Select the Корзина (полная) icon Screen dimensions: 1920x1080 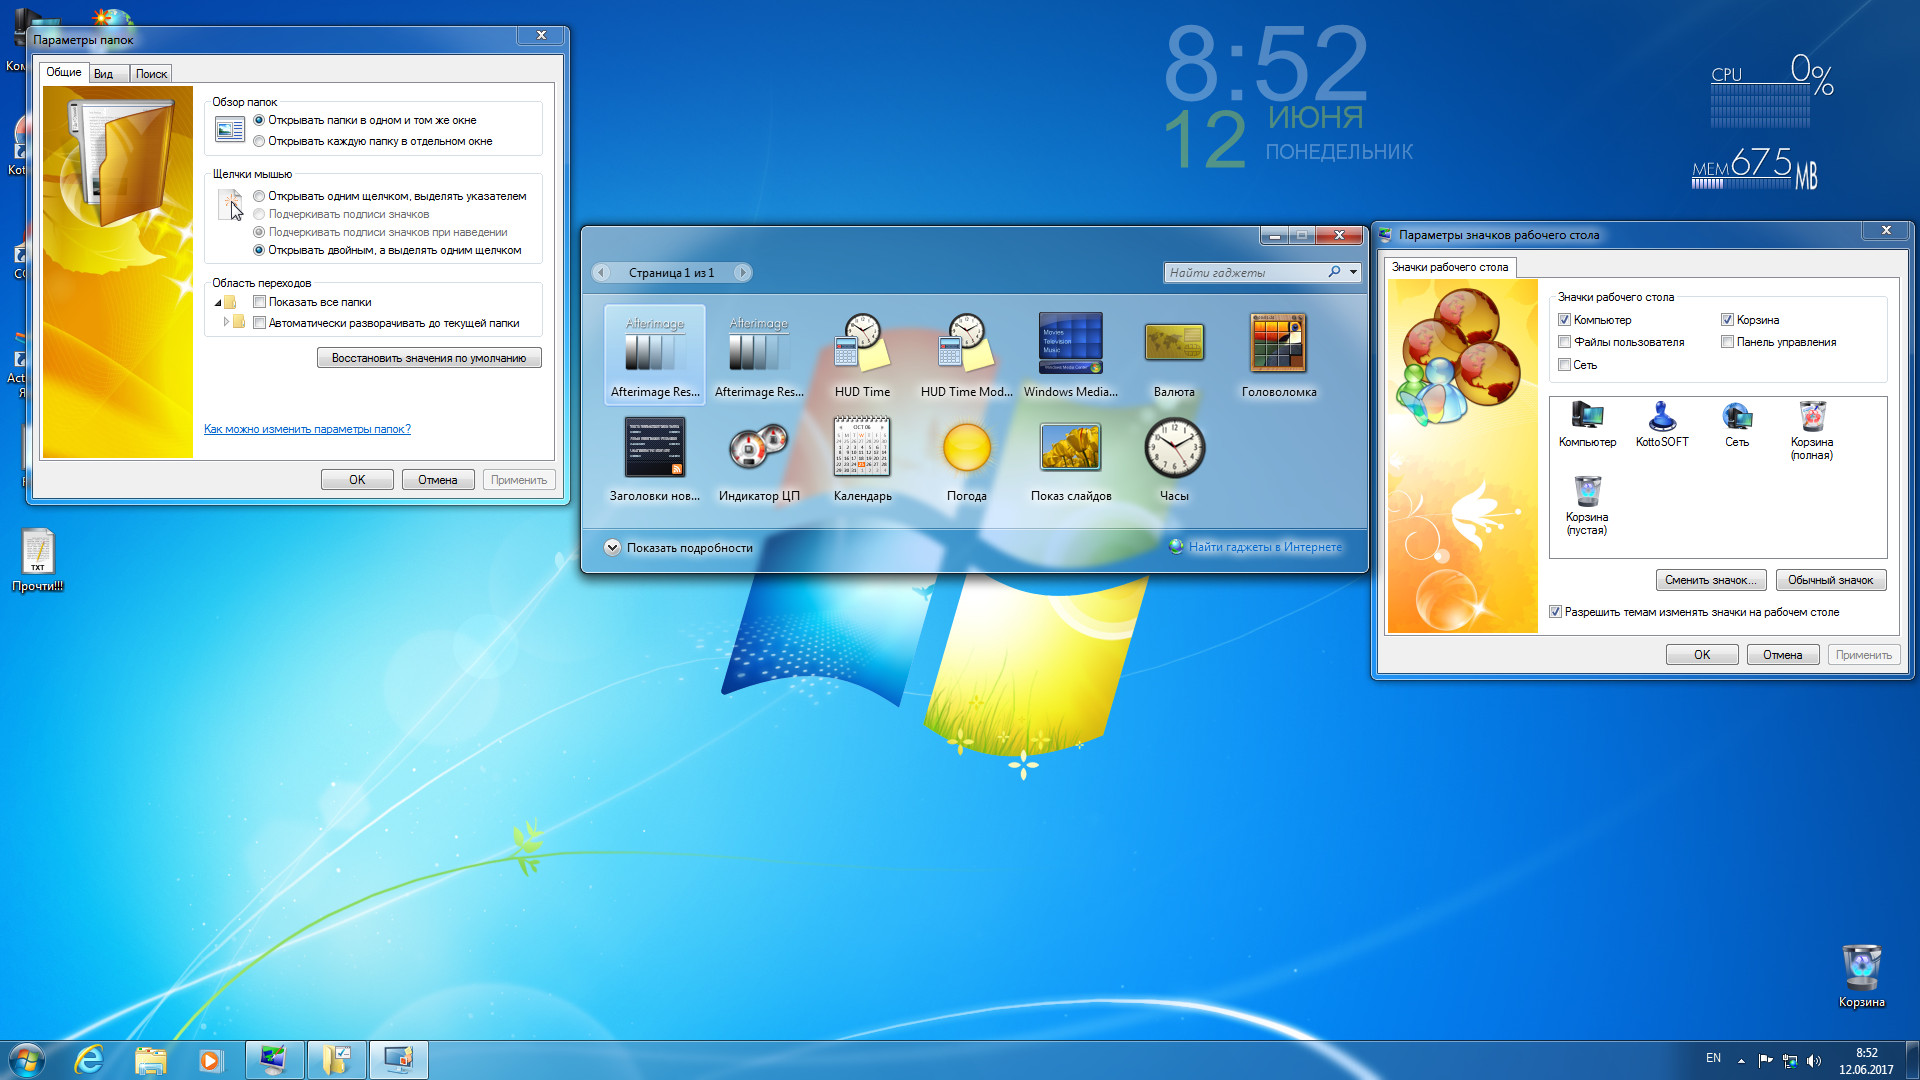(1812, 430)
